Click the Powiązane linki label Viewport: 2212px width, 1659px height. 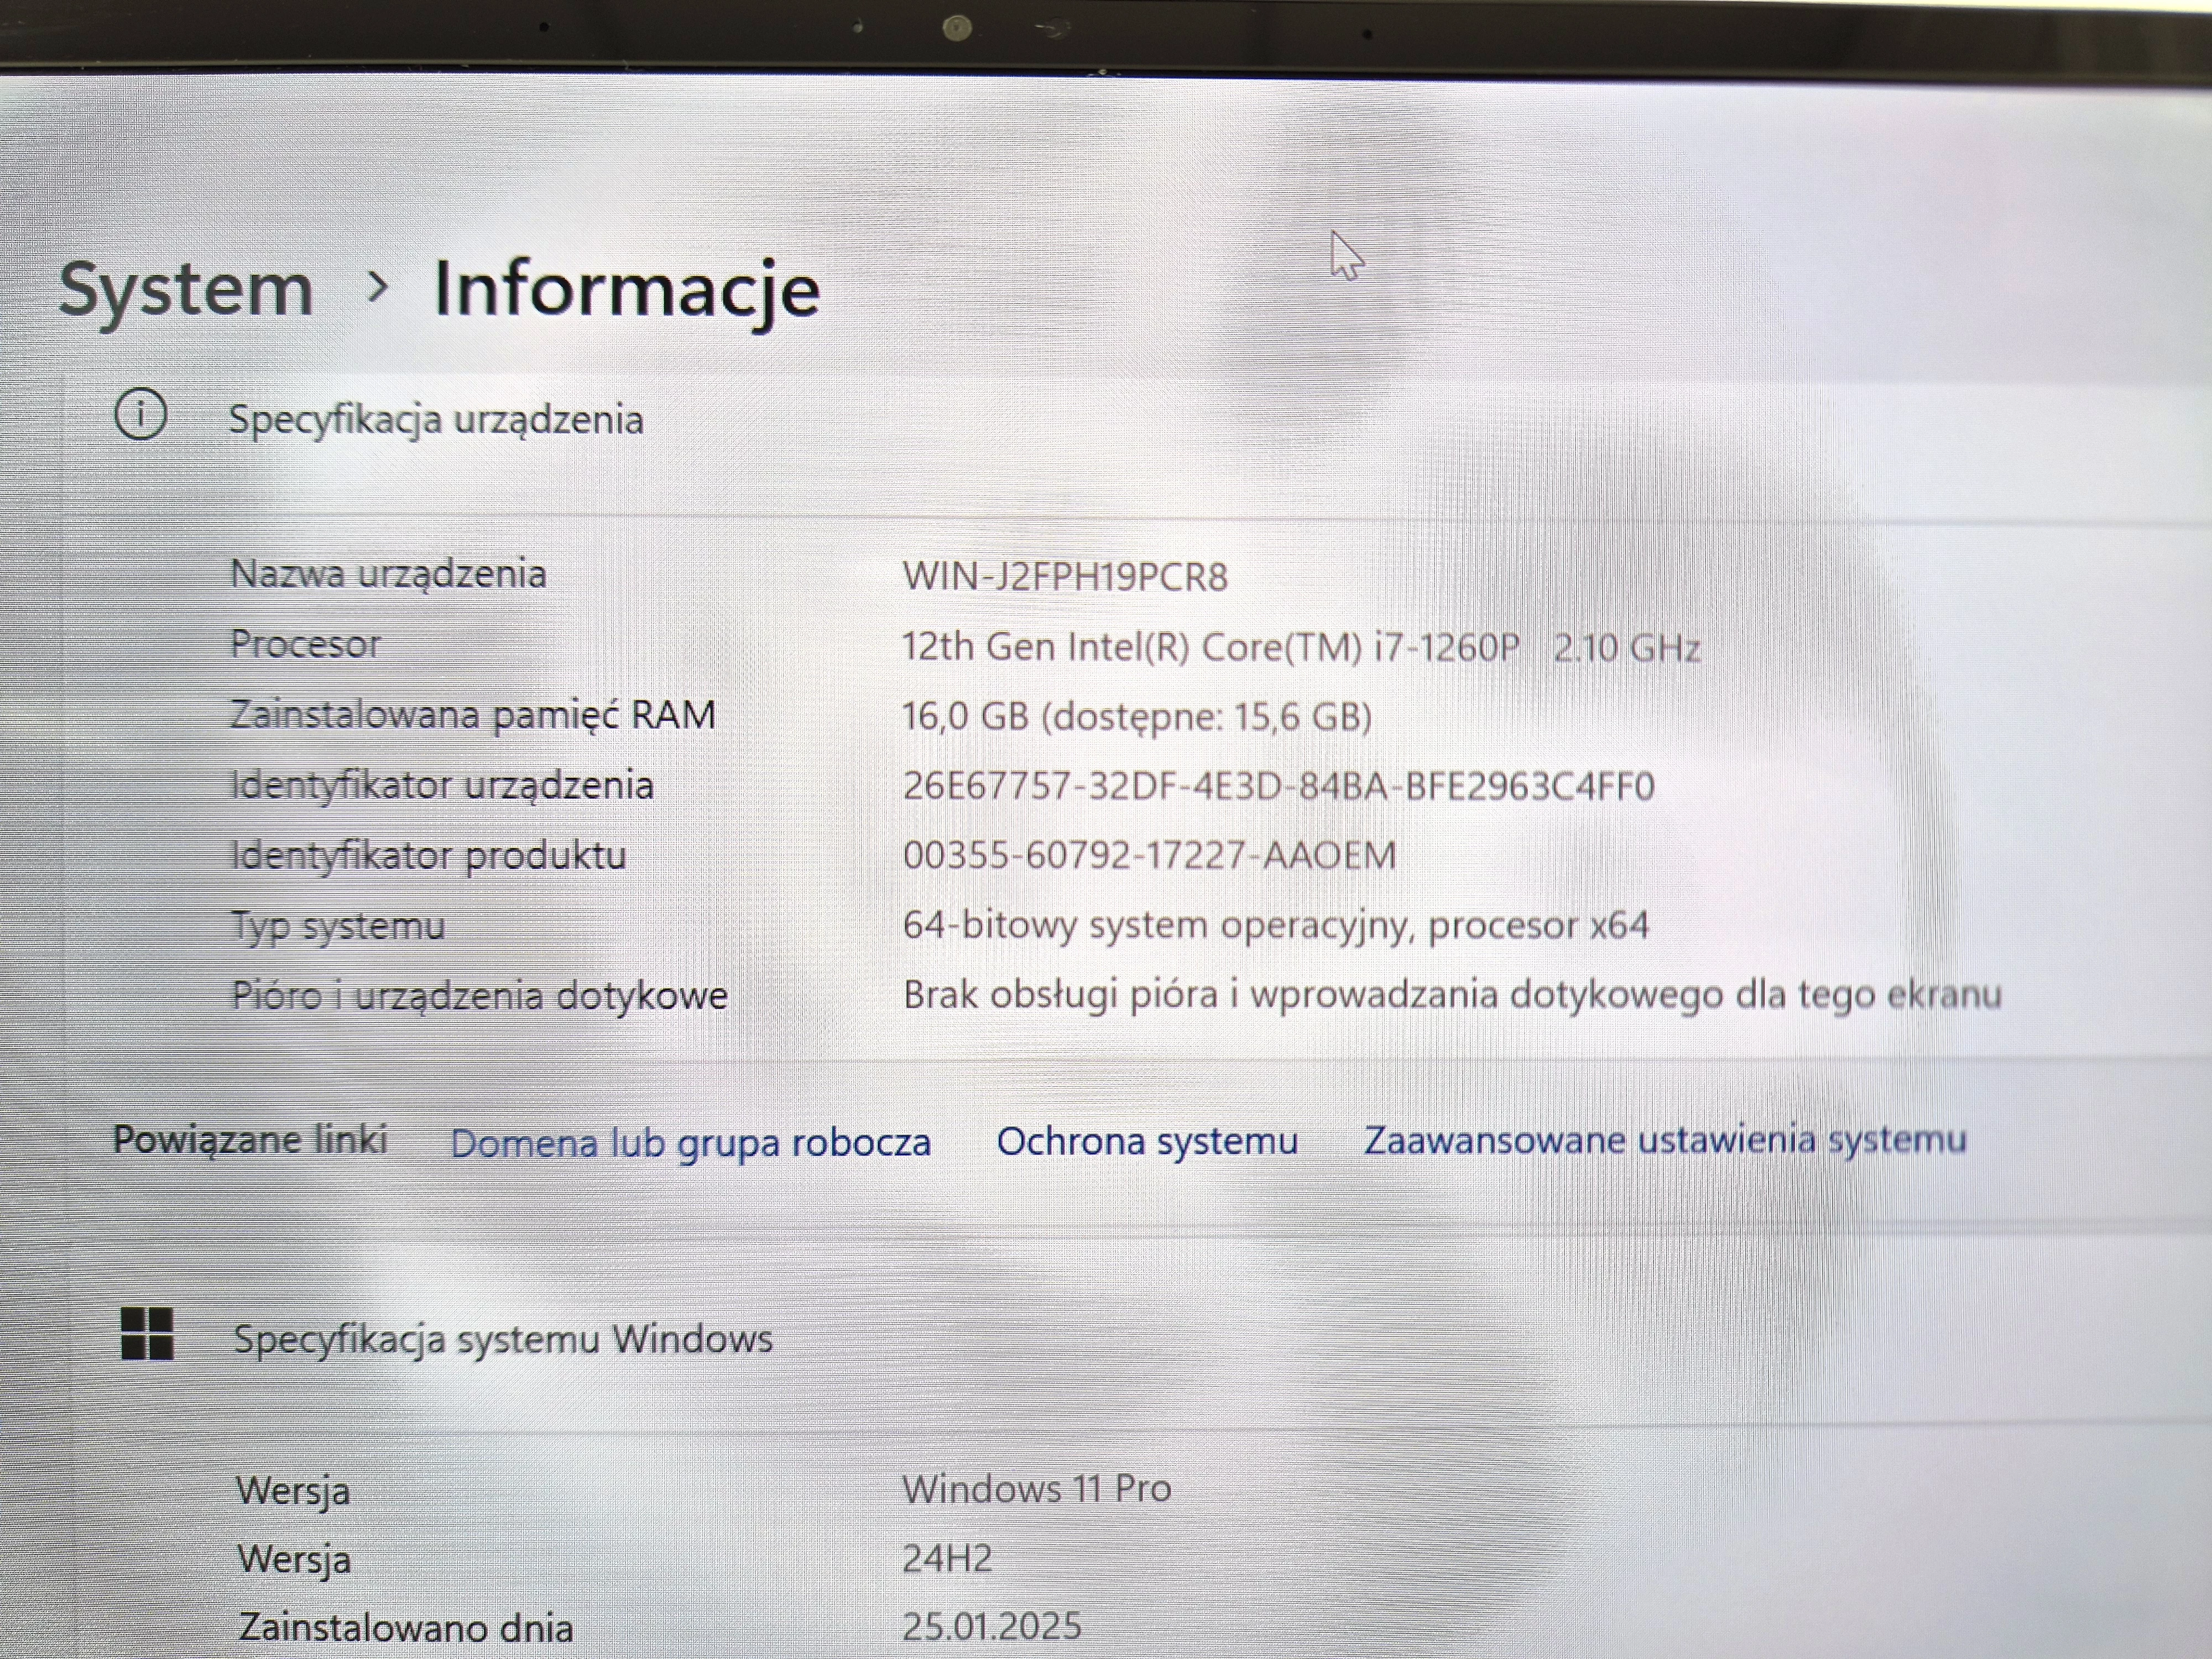pyautogui.click(x=250, y=1140)
